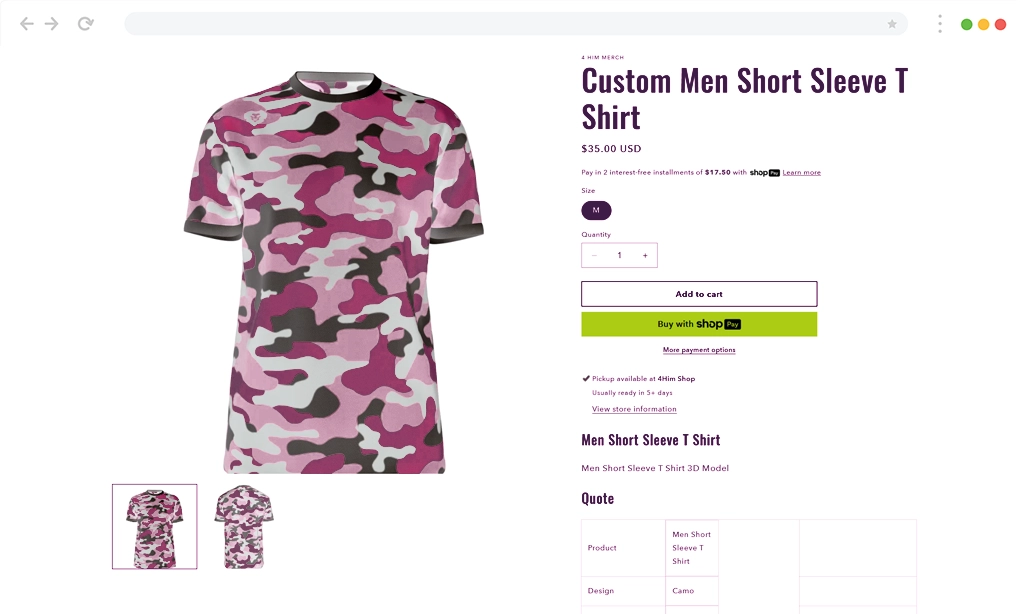1024x614 pixels.
Task: Click inside the quantity input field
Action: [x=619, y=255]
